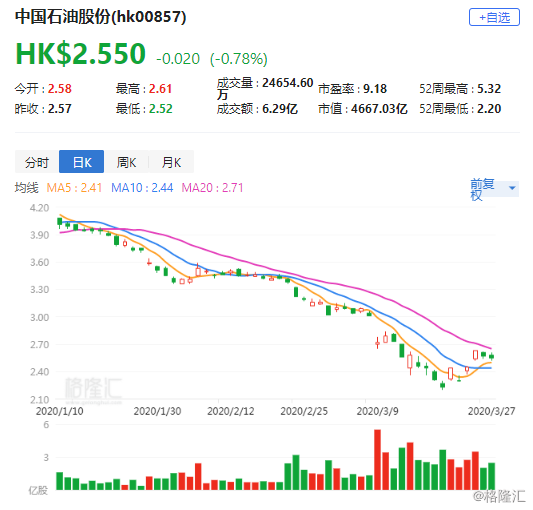Select the 日K daily candlestick tab
This screenshot has height=510, width=533.
[x=82, y=162]
